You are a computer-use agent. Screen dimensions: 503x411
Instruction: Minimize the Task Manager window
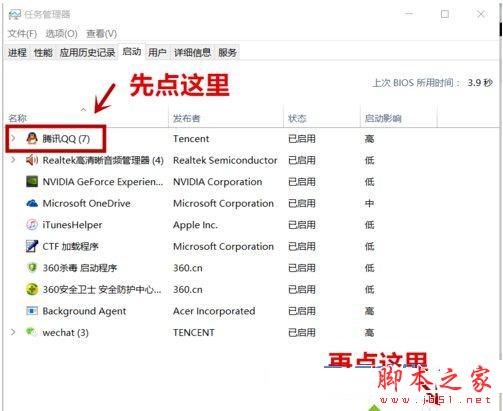(409, 14)
